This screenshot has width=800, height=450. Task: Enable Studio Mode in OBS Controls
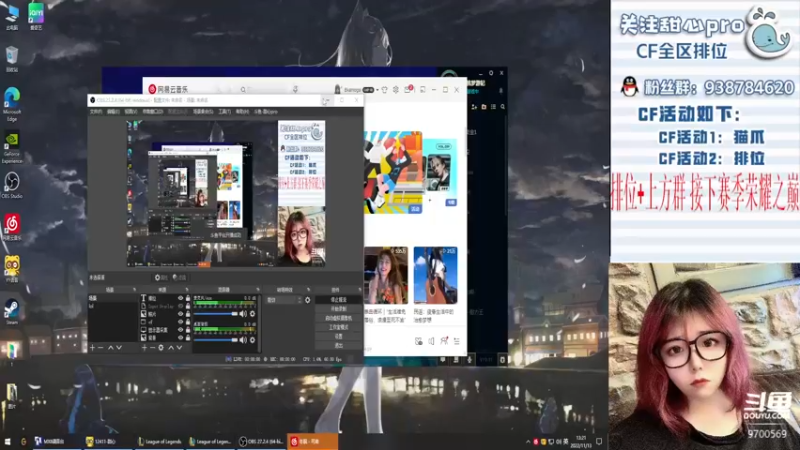pos(338,328)
